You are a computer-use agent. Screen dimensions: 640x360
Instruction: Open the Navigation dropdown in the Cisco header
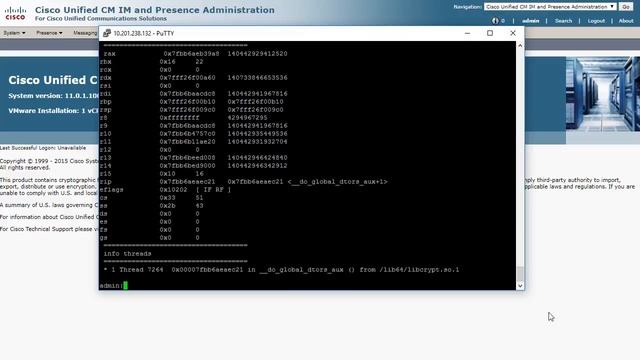pyautogui.click(x=550, y=7)
